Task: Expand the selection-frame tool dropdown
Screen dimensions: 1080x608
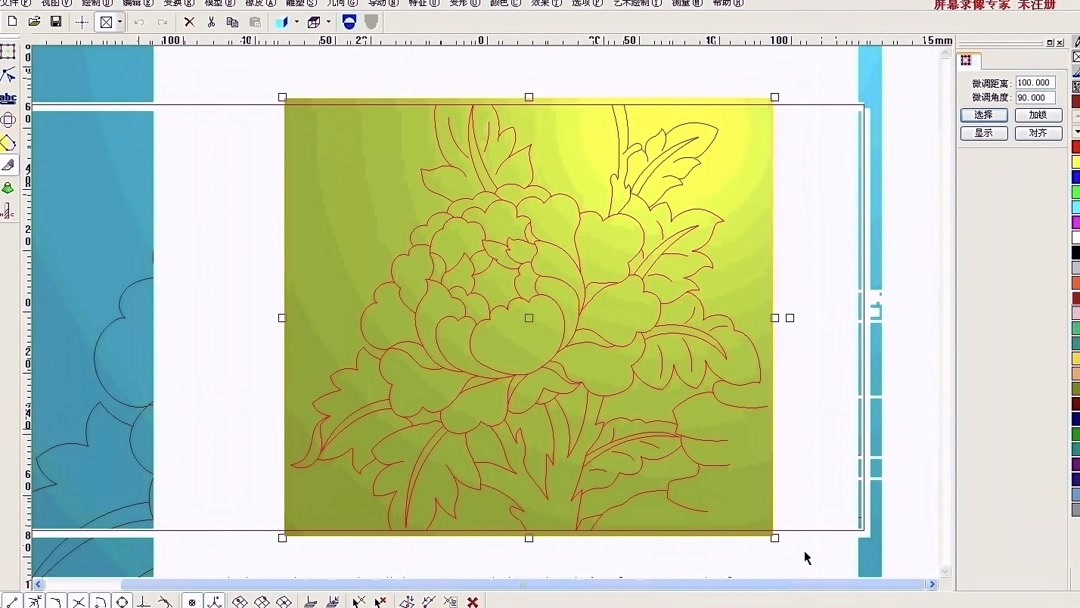Action: coord(118,21)
